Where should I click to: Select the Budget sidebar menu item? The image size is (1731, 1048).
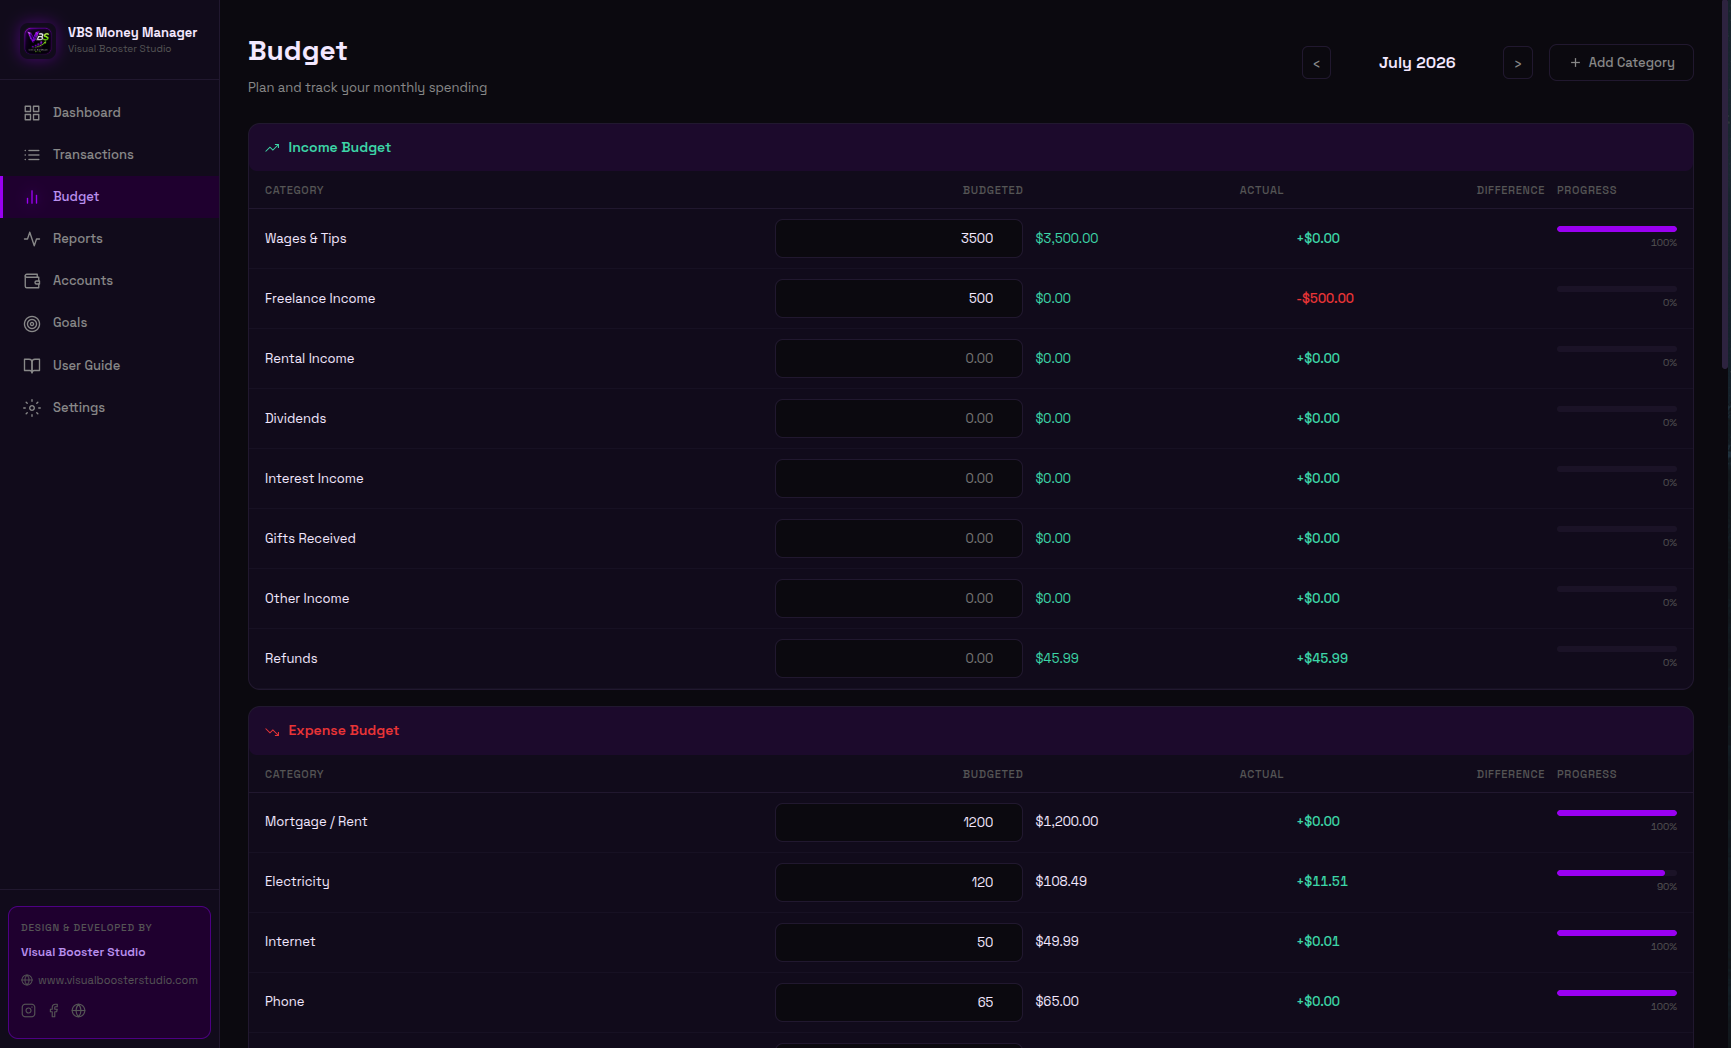pos(110,197)
